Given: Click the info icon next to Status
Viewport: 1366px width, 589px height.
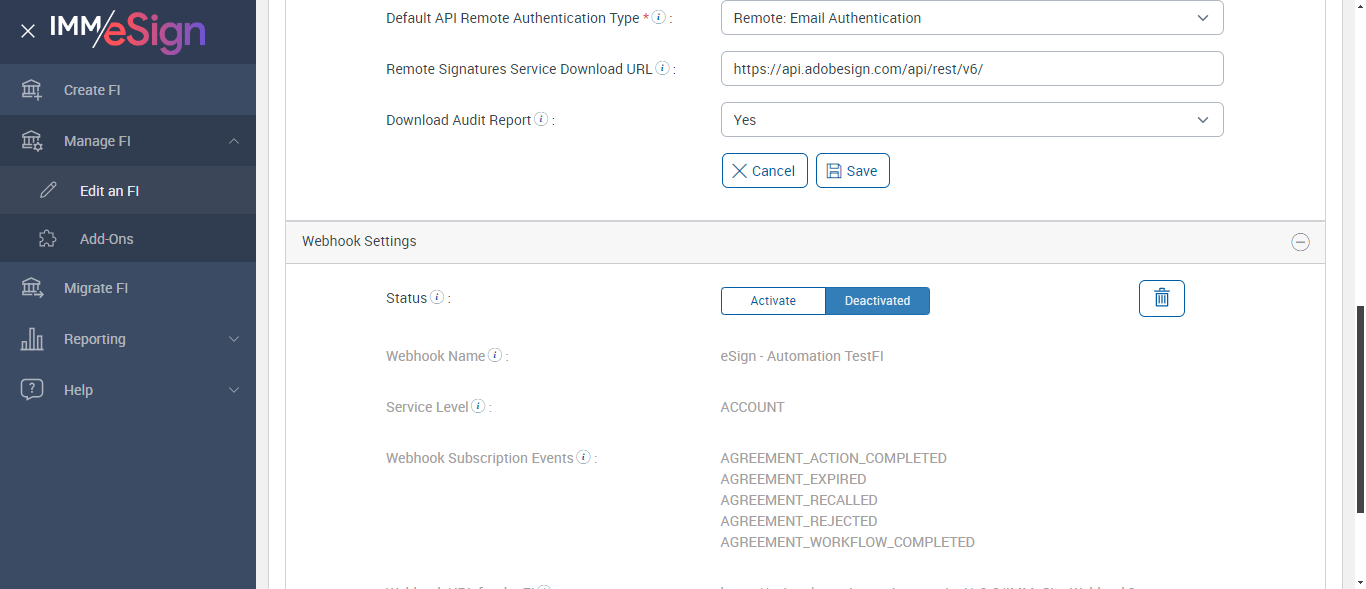Looking at the screenshot, I should 437,297.
